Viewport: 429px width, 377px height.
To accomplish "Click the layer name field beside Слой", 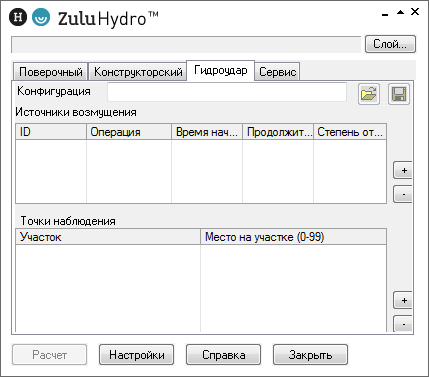I will (186, 44).
